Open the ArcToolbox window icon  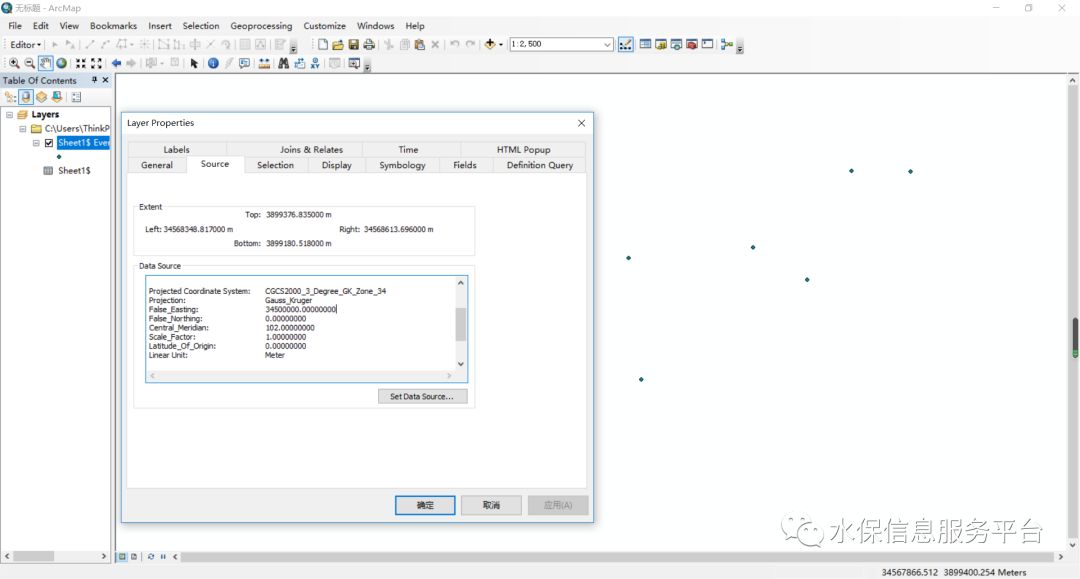692,44
